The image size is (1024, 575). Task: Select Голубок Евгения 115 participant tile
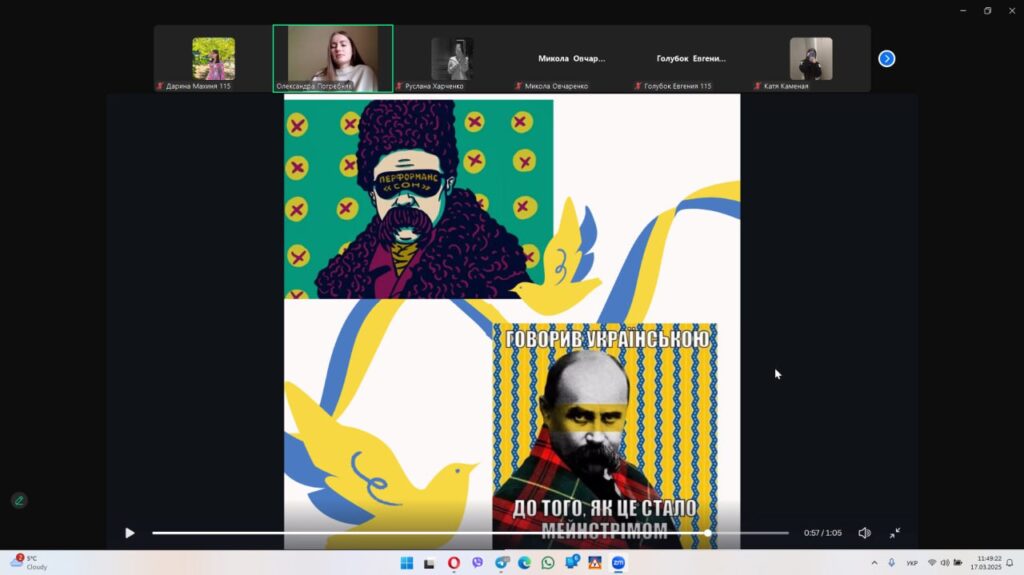pos(691,59)
